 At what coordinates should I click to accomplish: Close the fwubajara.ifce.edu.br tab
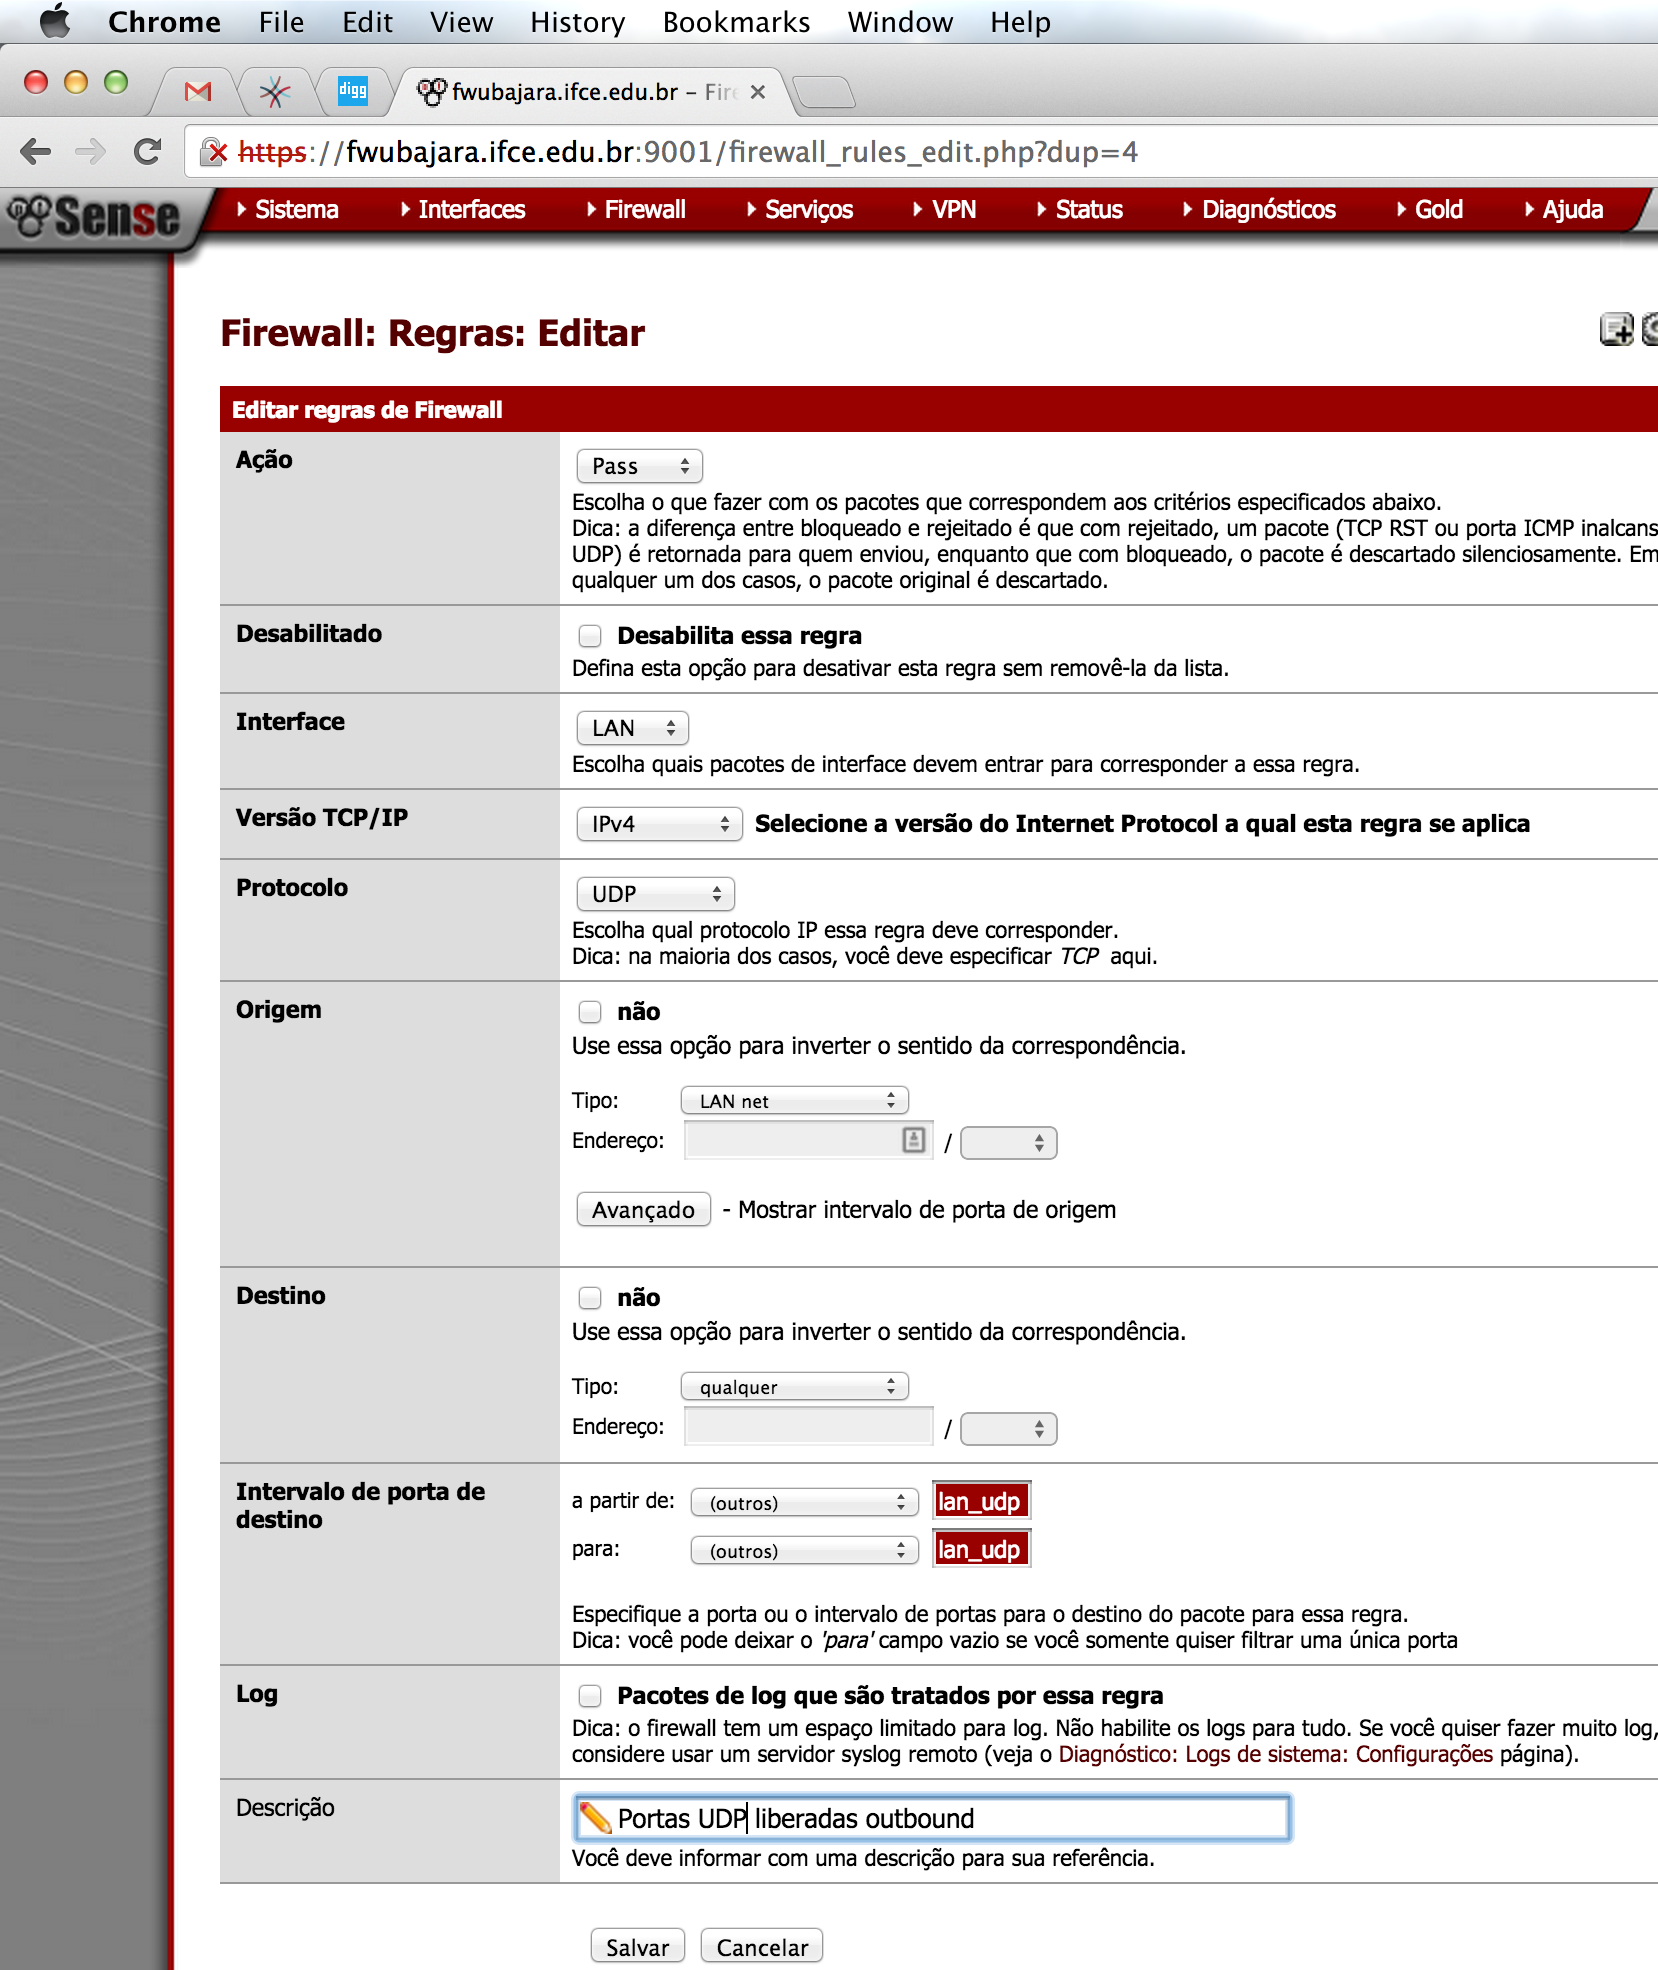point(758,92)
